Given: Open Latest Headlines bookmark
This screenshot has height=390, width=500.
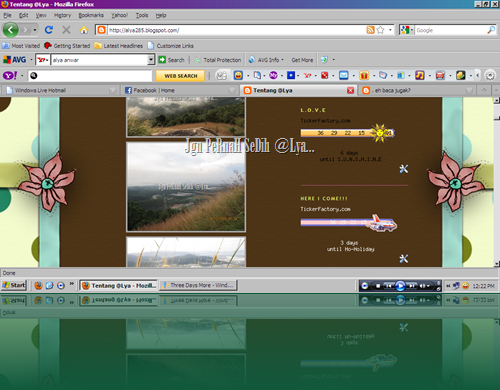Looking at the screenshot, I should coord(119,46).
